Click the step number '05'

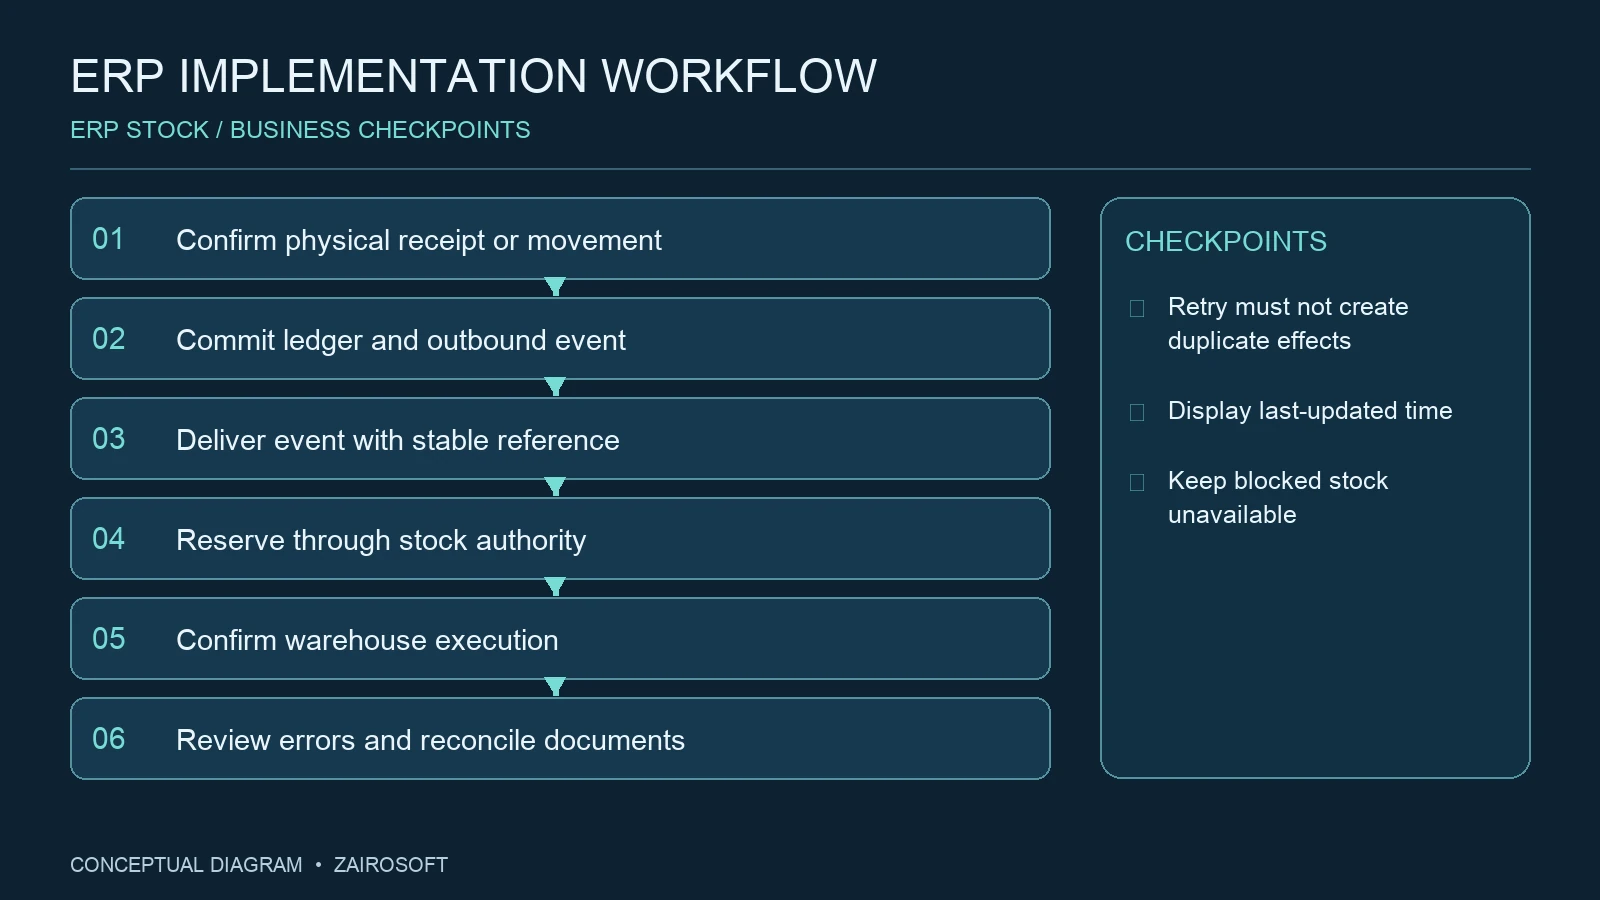pos(108,639)
